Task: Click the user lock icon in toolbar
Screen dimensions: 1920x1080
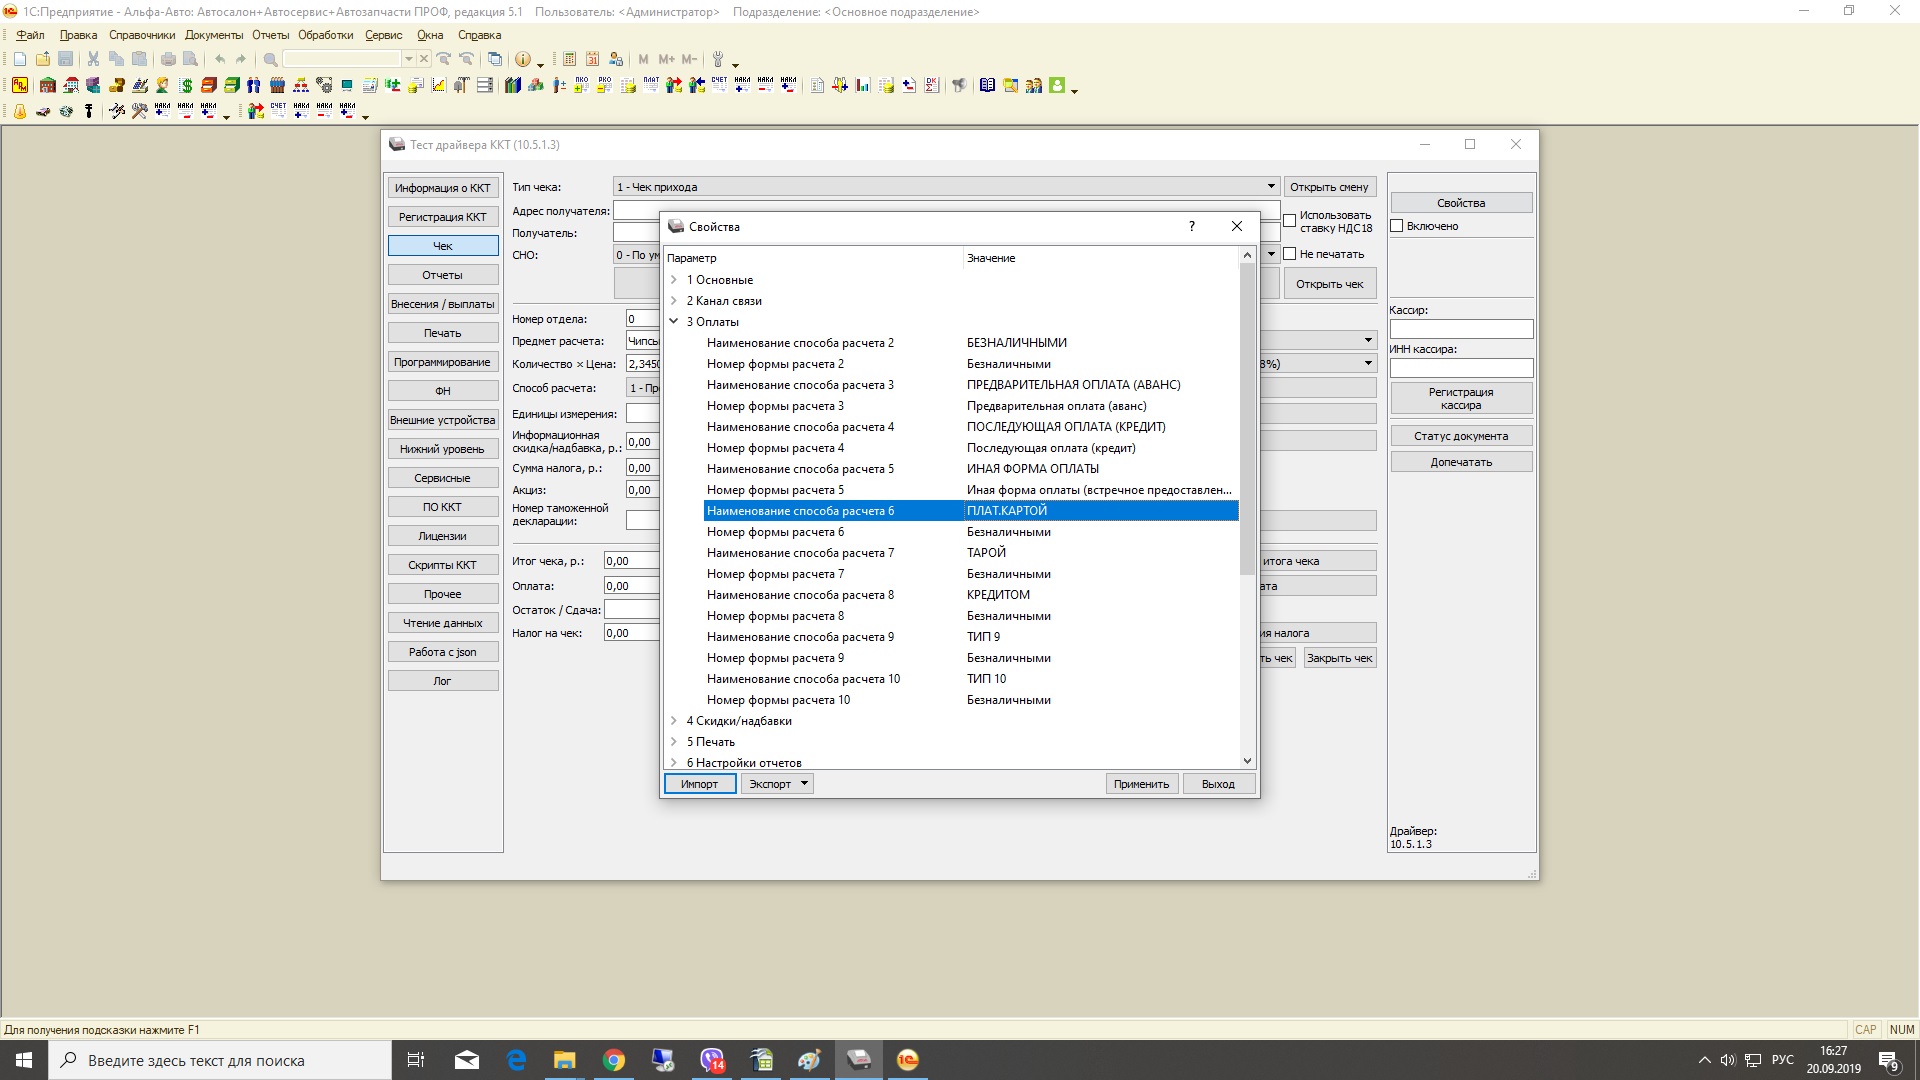Action: click(x=615, y=59)
